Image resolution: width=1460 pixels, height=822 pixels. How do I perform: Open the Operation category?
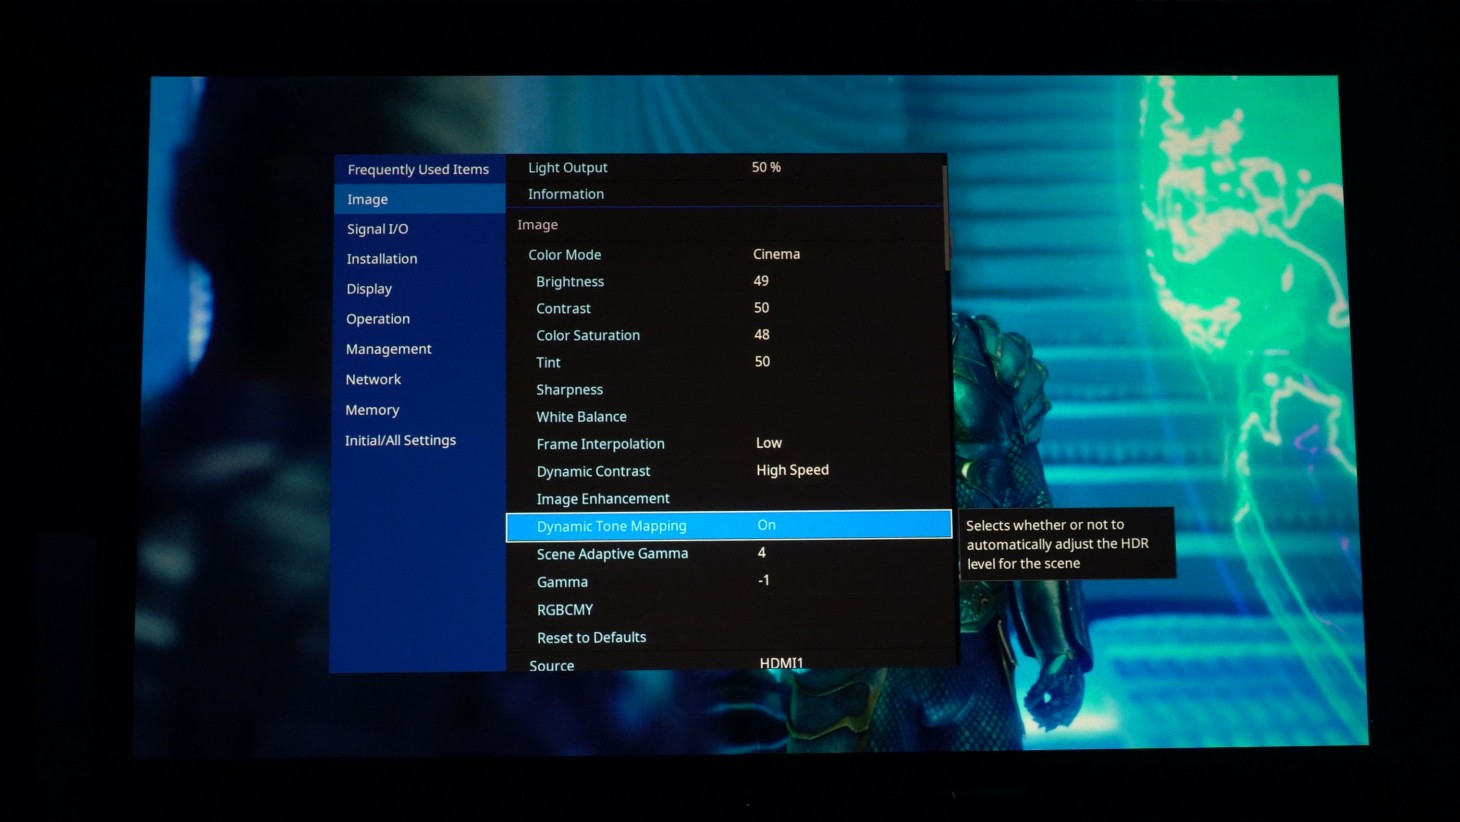418,319
